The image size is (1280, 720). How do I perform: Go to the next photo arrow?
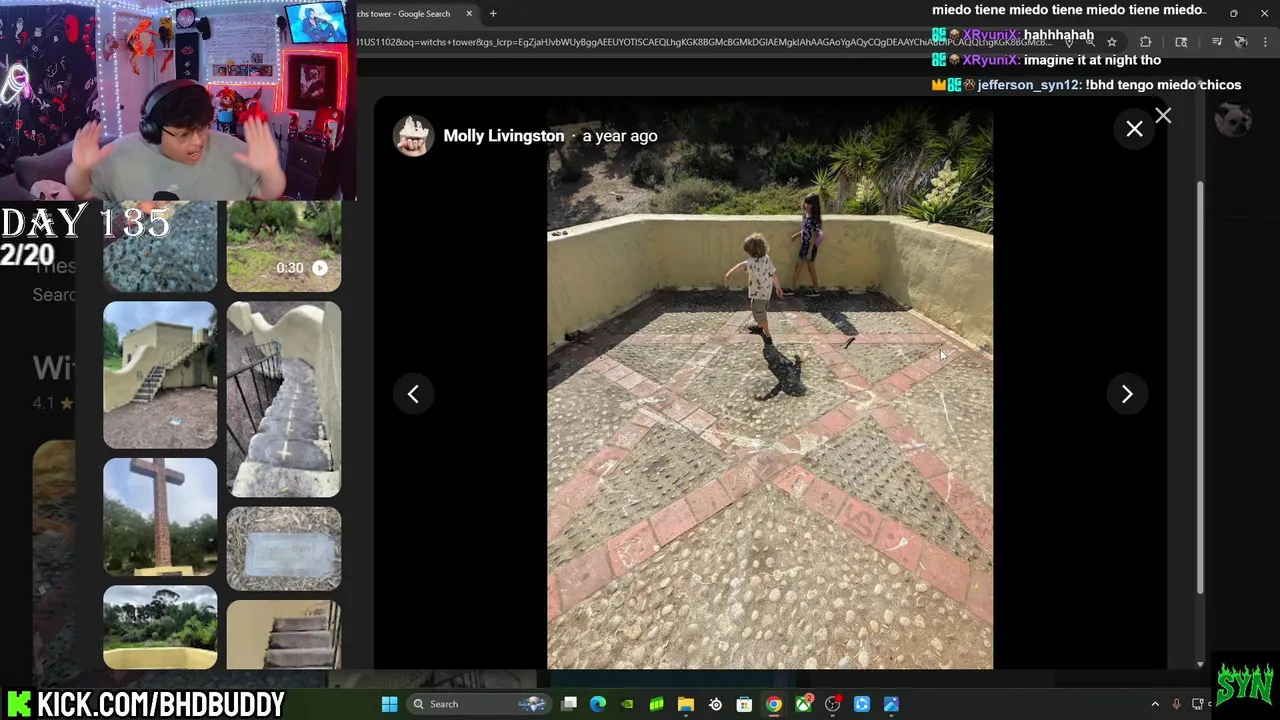(x=1127, y=394)
